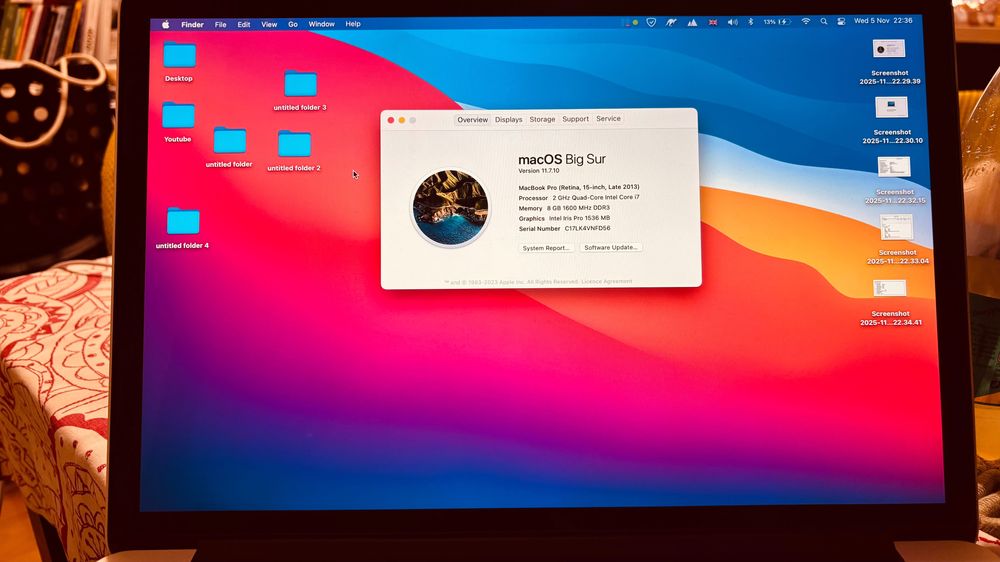Open Spotlight search magnifier icon

click(x=824, y=22)
